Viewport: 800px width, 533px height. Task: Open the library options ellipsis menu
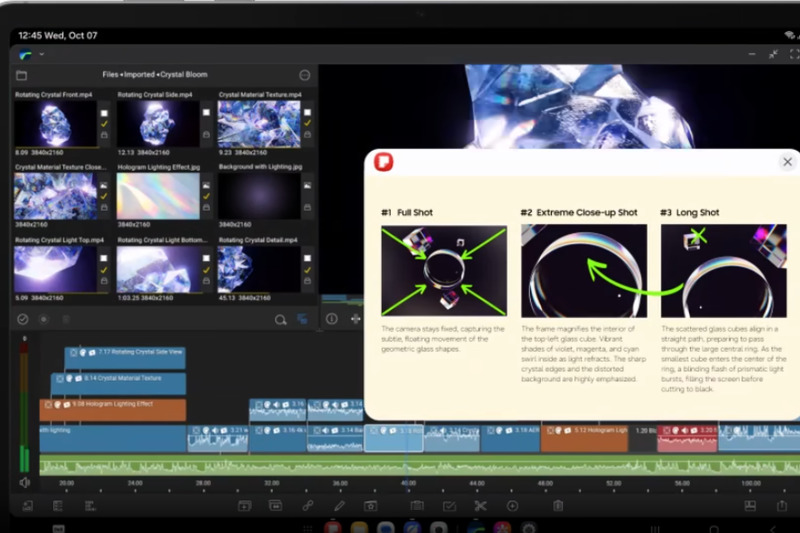(305, 75)
